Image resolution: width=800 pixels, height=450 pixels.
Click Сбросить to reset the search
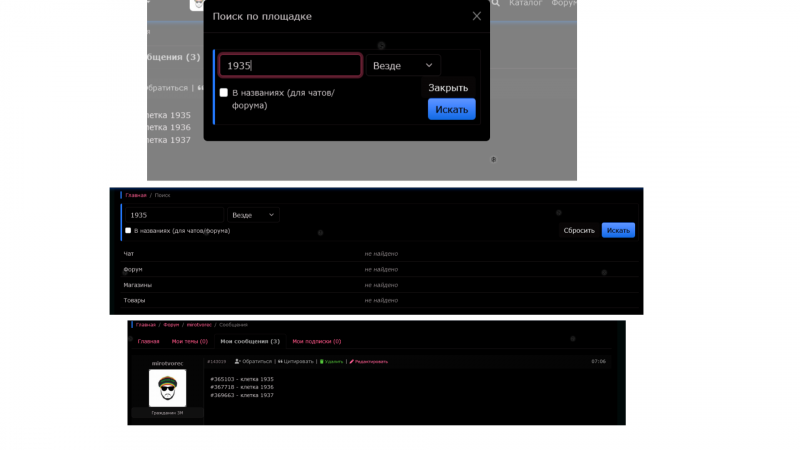pyautogui.click(x=578, y=231)
